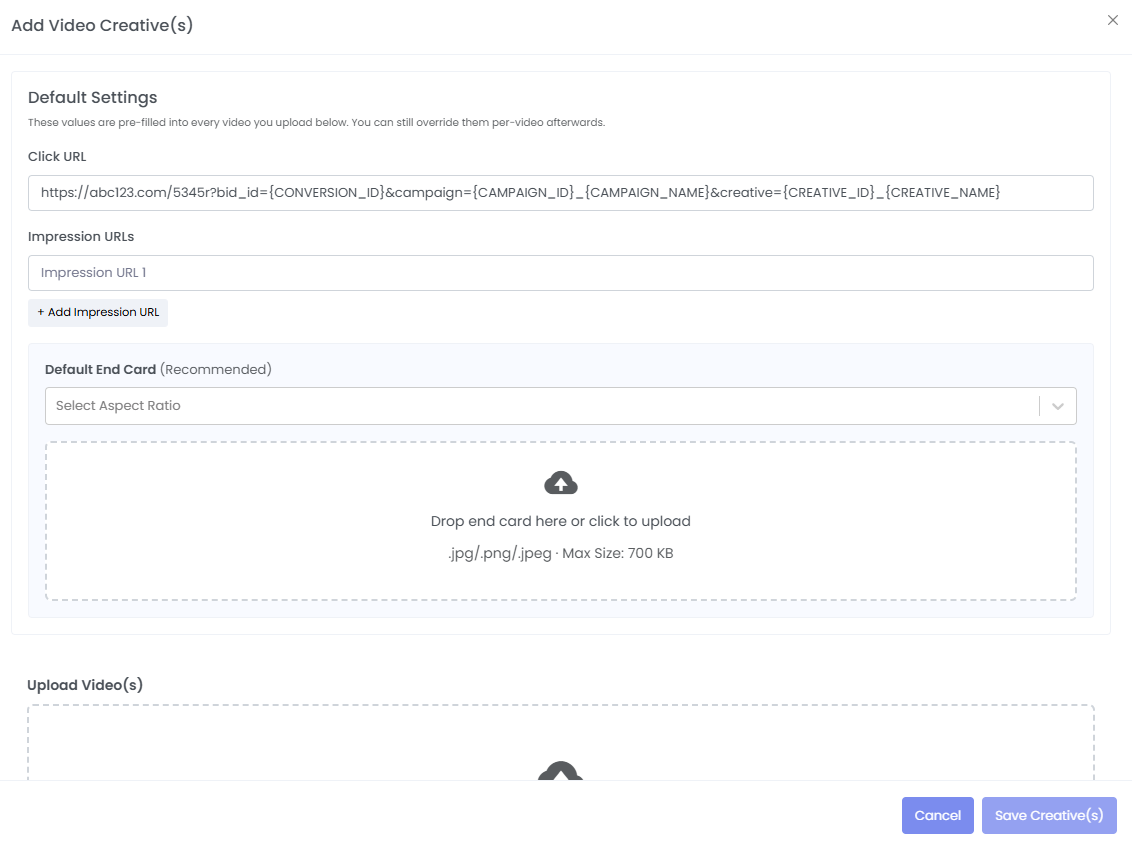Click "Drop end card here or click to upload"
The image size is (1132, 848).
(561, 521)
